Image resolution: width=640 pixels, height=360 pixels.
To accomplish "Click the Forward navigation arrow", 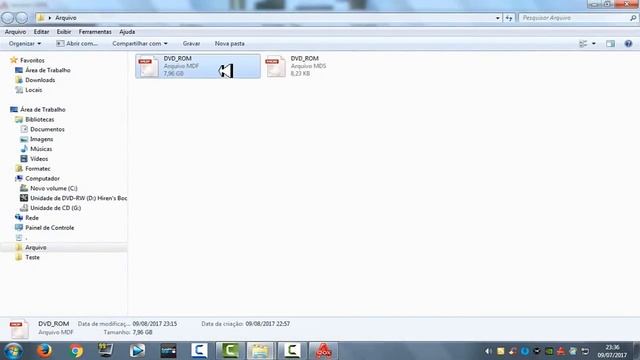I will (22, 18).
